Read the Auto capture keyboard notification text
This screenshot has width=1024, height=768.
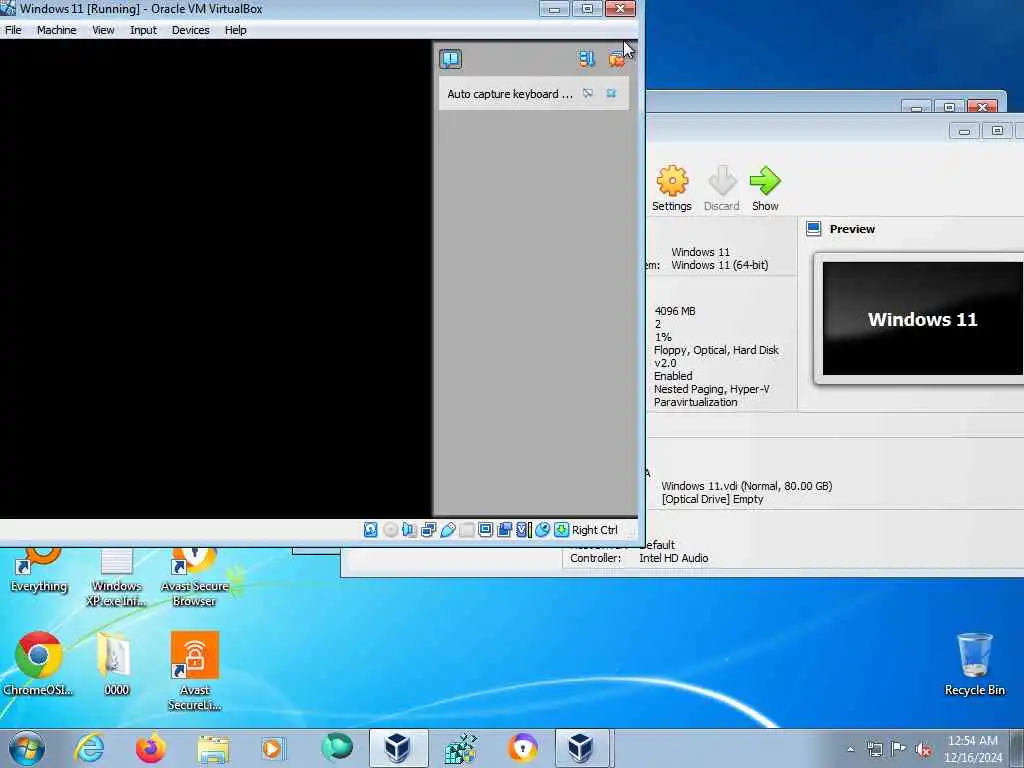[x=509, y=94]
